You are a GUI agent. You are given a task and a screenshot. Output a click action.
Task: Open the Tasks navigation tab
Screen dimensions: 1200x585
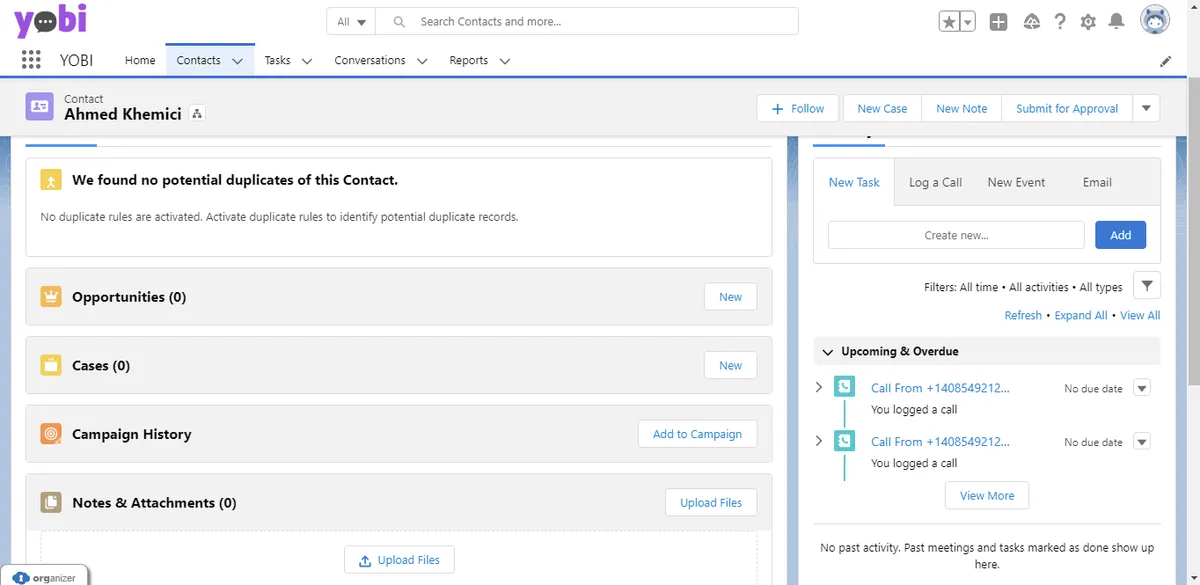277,60
